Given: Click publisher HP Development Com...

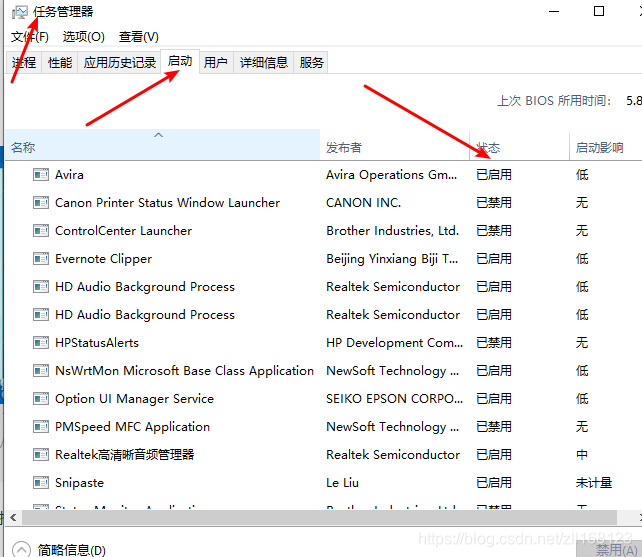Looking at the screenshot, I should coord(394,343).
